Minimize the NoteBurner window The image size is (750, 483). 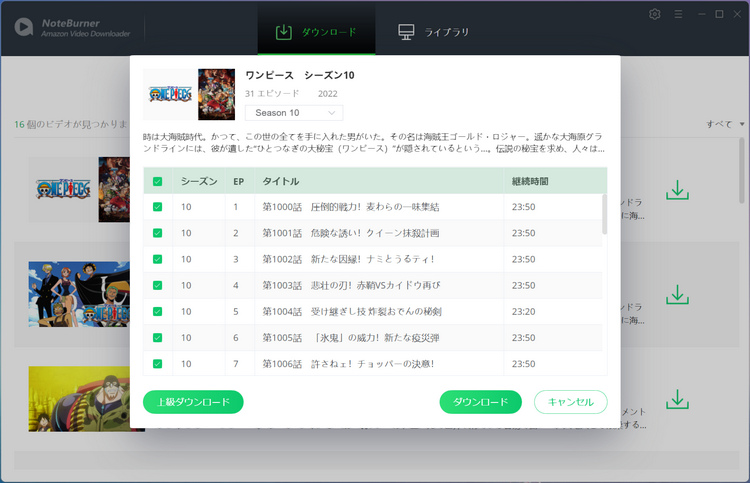(702, 14)
